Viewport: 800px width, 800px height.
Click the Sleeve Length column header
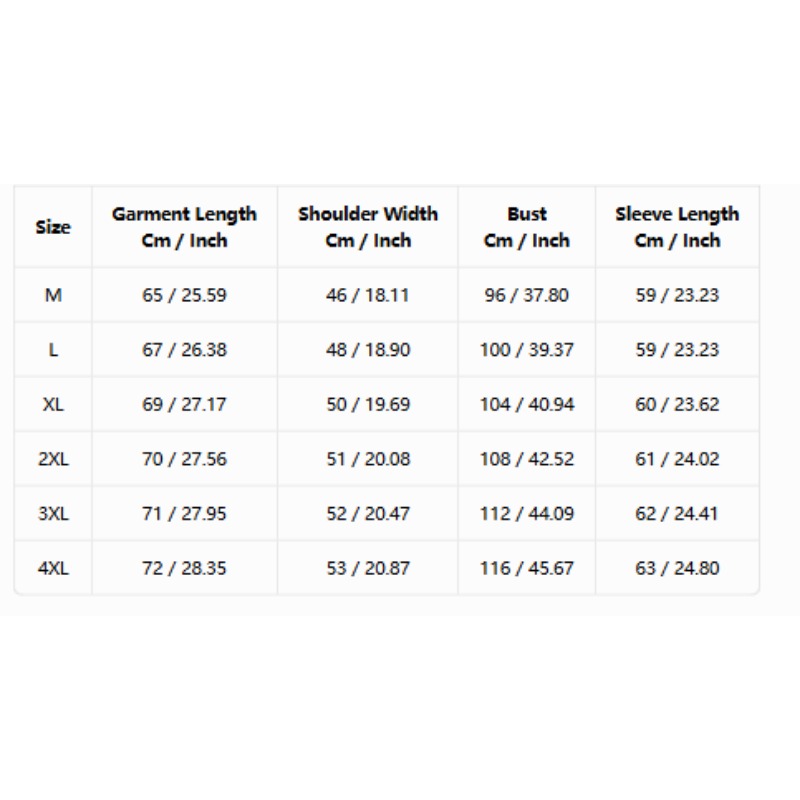point(677,227)
